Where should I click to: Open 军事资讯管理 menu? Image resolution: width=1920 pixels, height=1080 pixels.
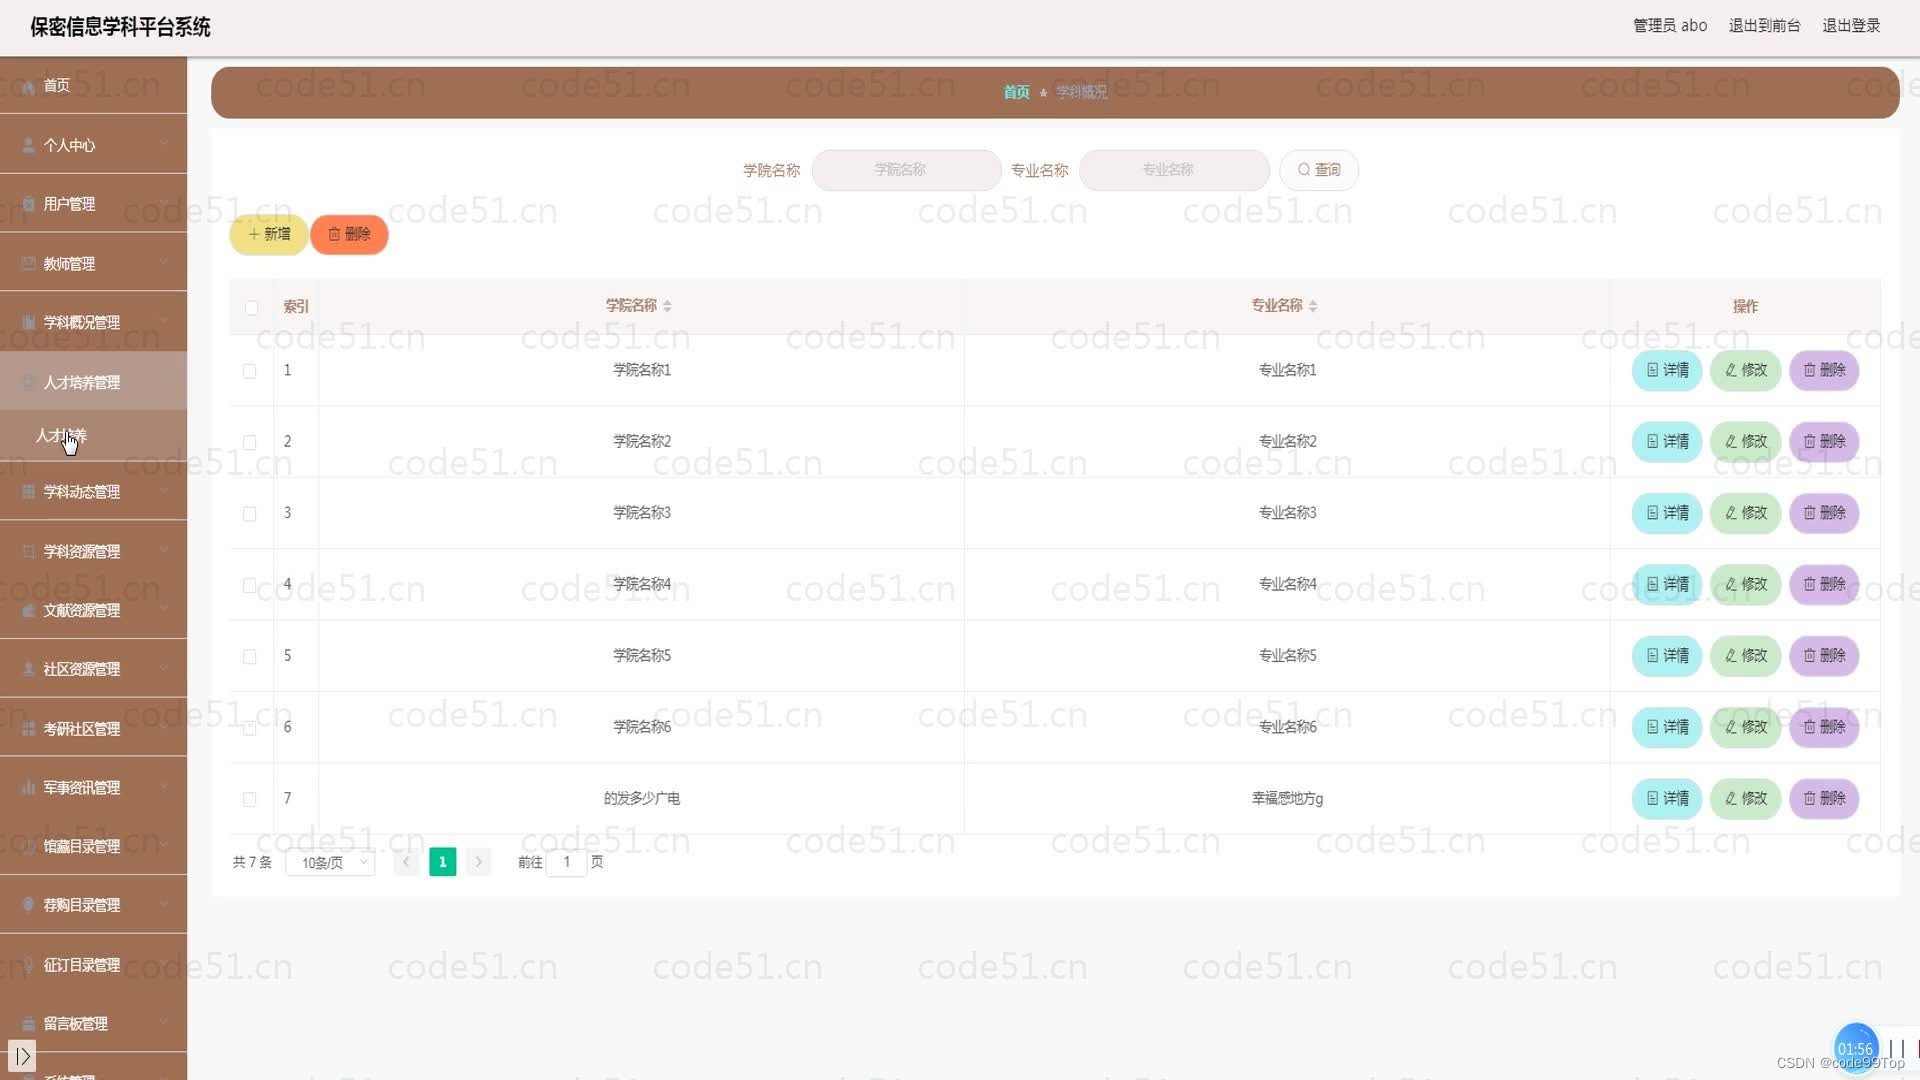[93, 788]
